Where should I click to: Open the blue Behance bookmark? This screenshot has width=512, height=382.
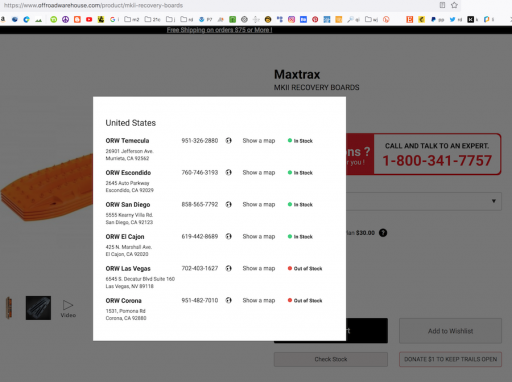click(303, 20)
